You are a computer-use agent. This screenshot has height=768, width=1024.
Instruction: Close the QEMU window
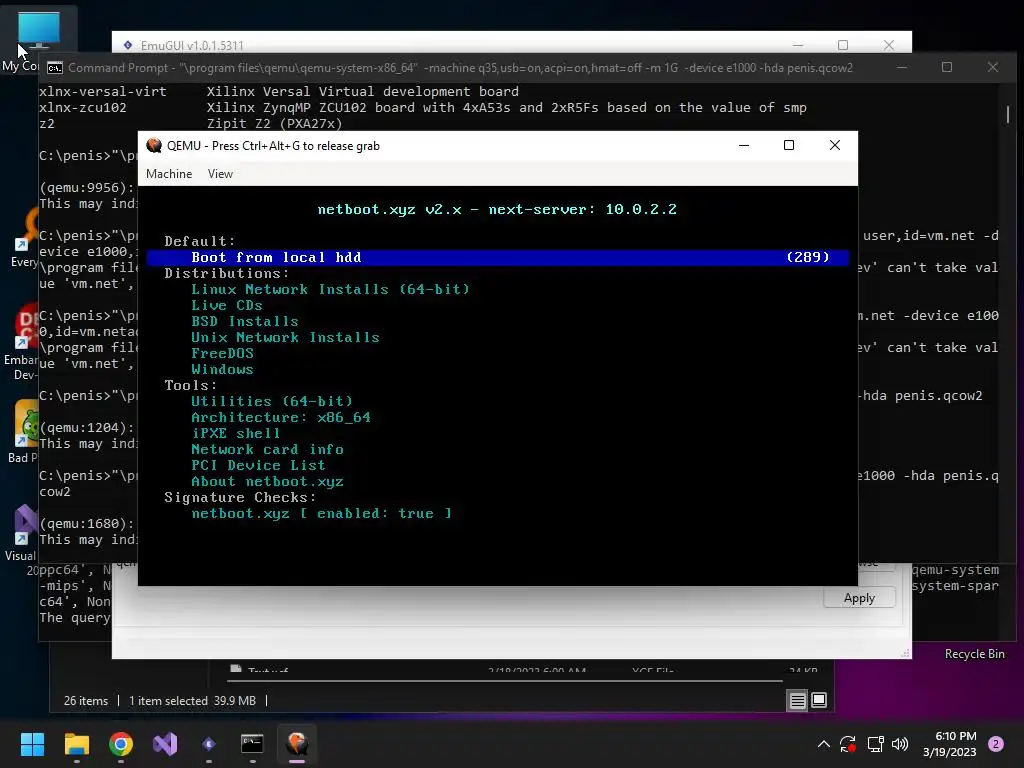835,145
